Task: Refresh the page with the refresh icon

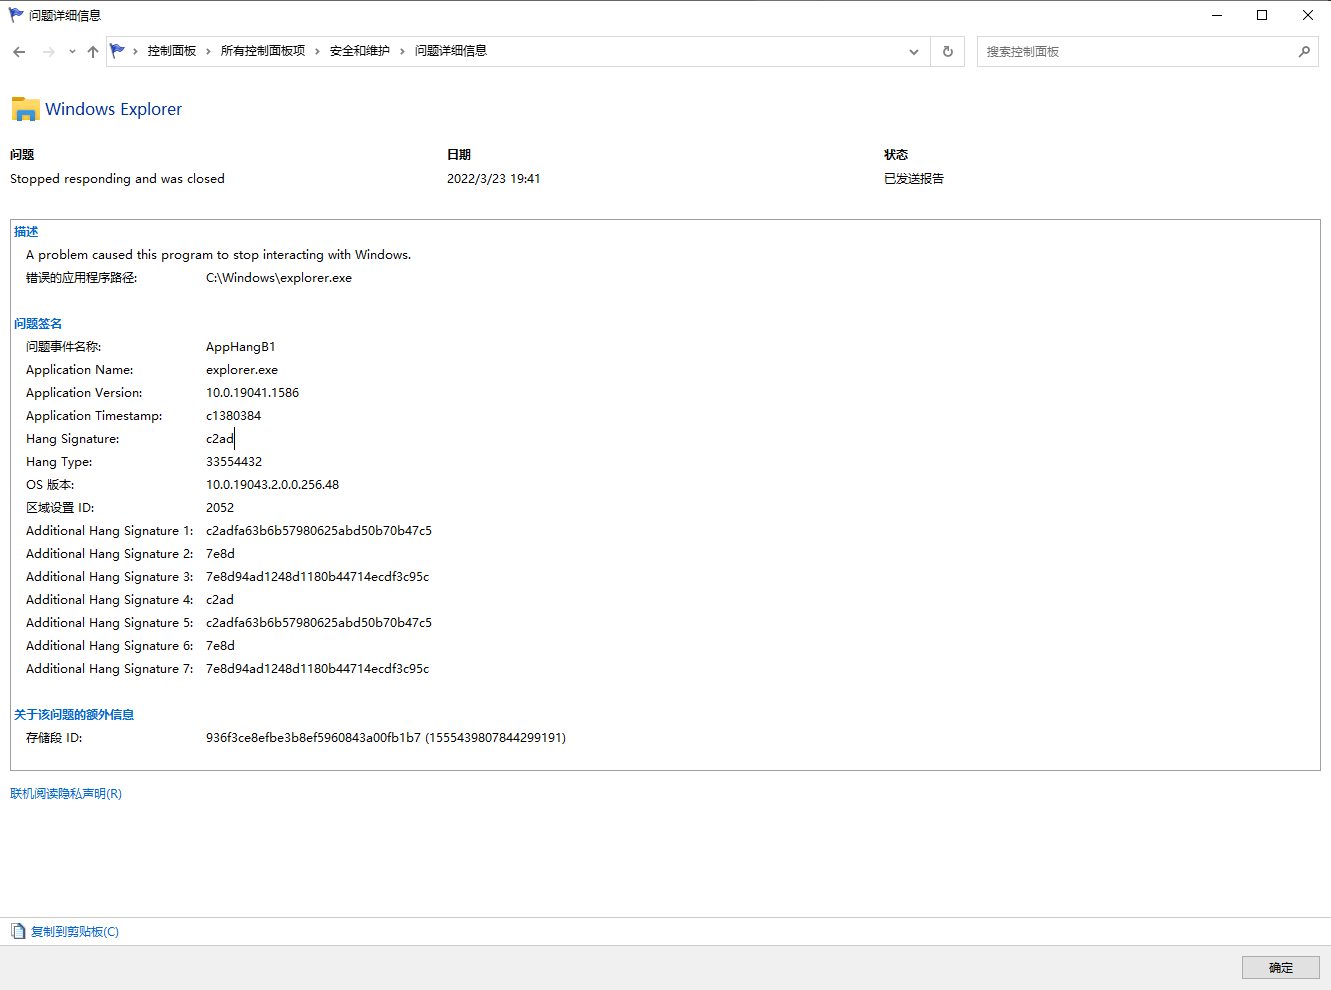Action: pos(948,52)
